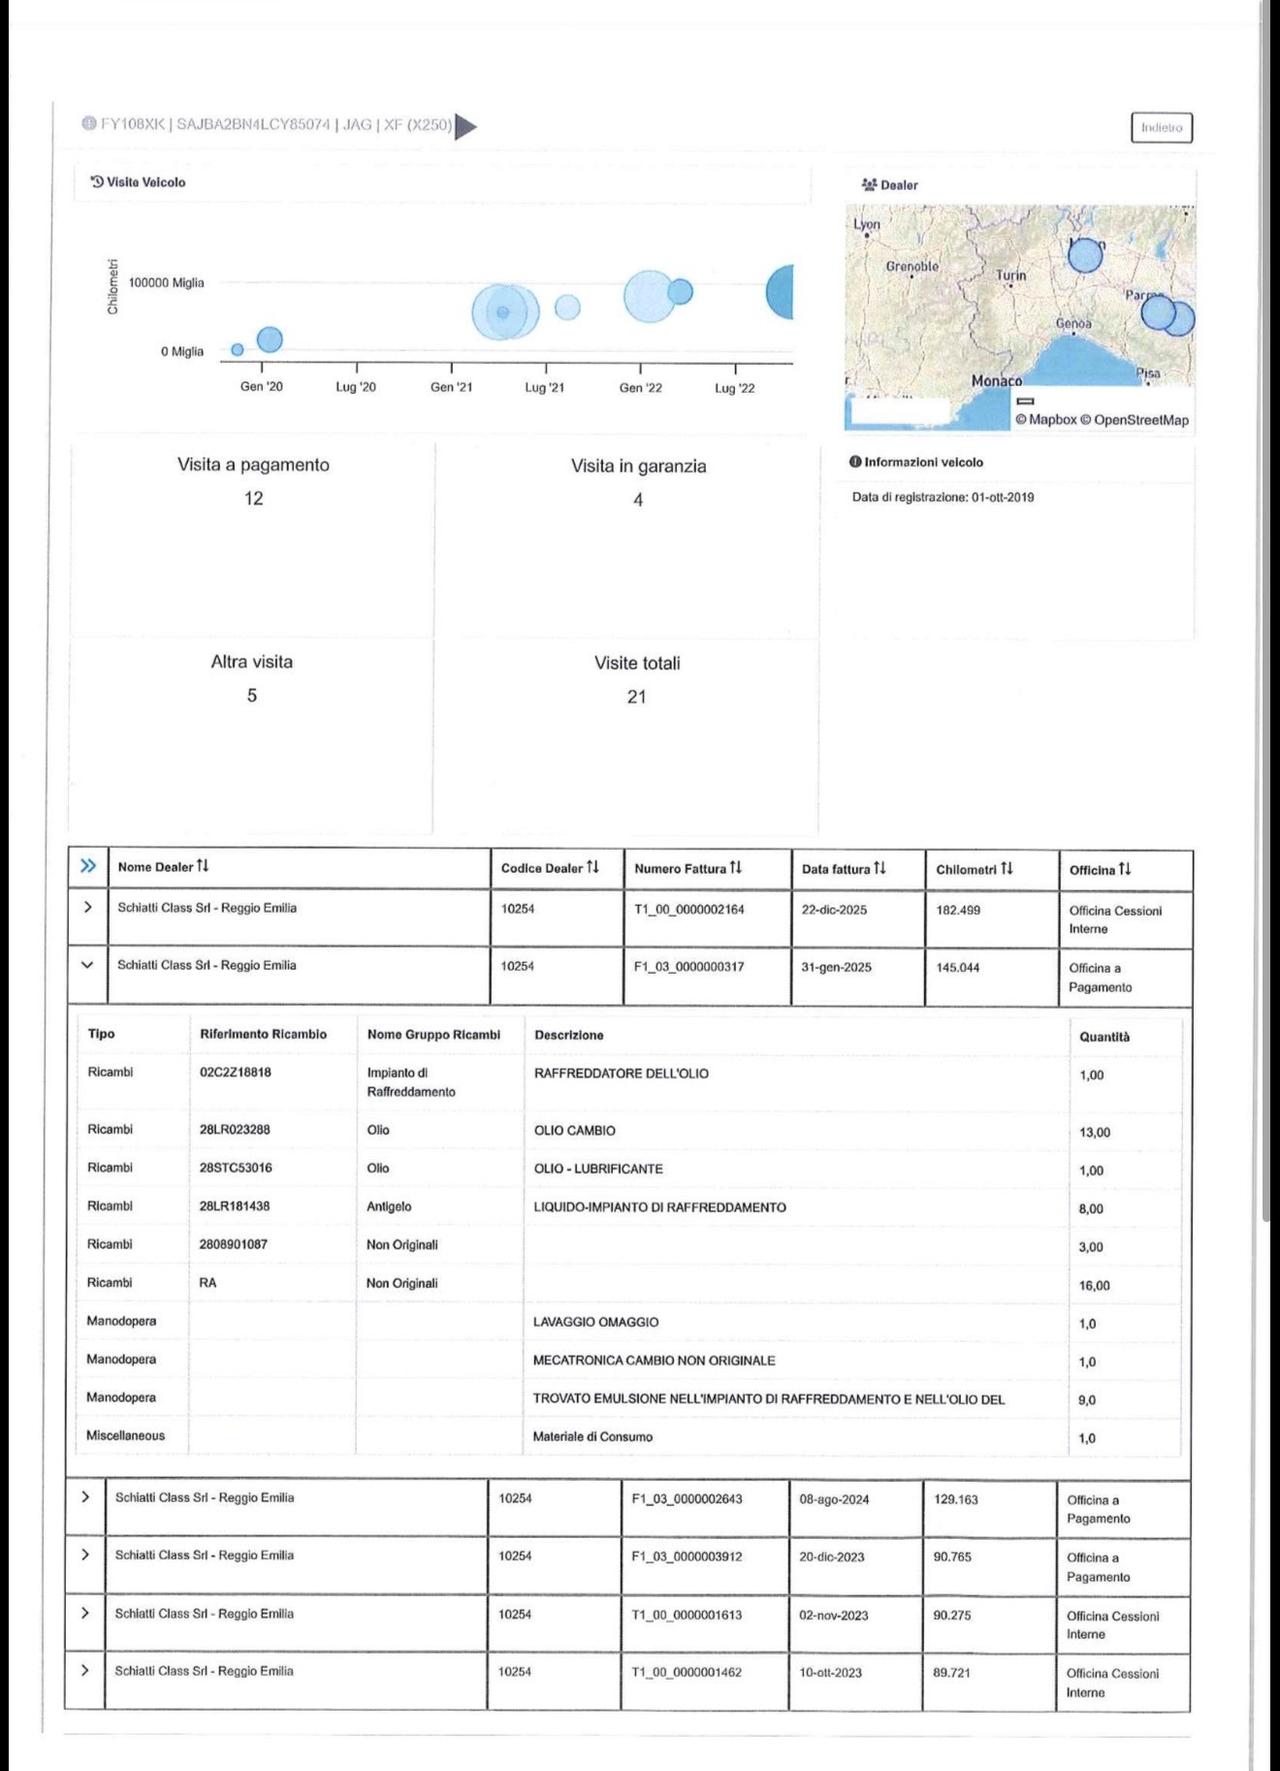The height and width of the screenshot is (1771, 1280).
Task: Sort by Codice Dealer column arrows
Action: pyautogui.click(x=593, y=867)
